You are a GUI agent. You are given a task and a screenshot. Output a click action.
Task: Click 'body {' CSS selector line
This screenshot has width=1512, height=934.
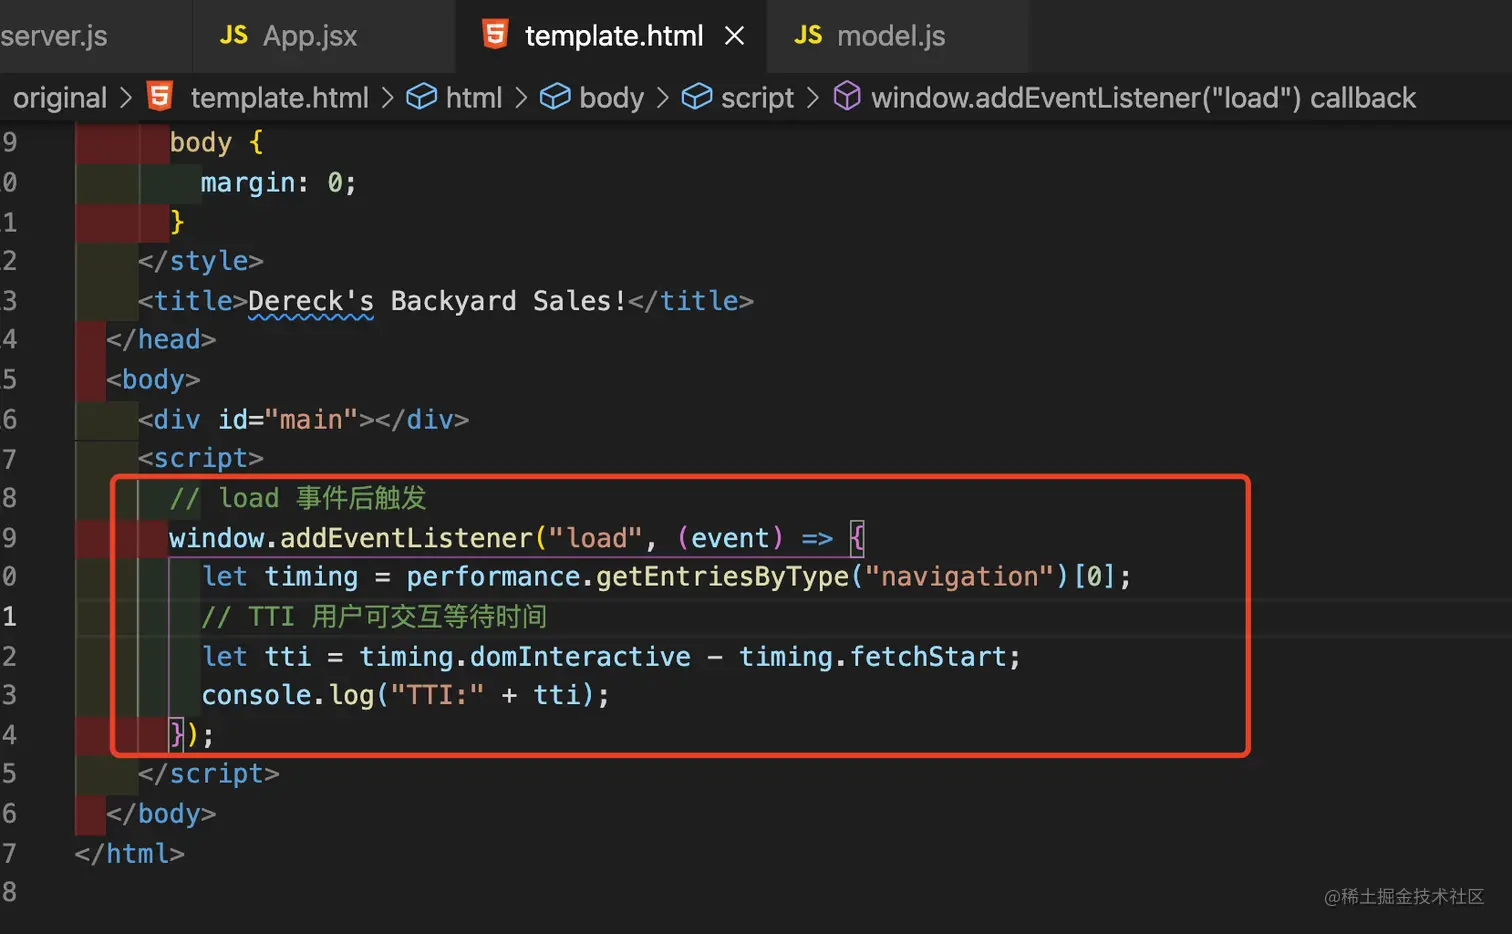pyautogui.click(x=216, y=143)
